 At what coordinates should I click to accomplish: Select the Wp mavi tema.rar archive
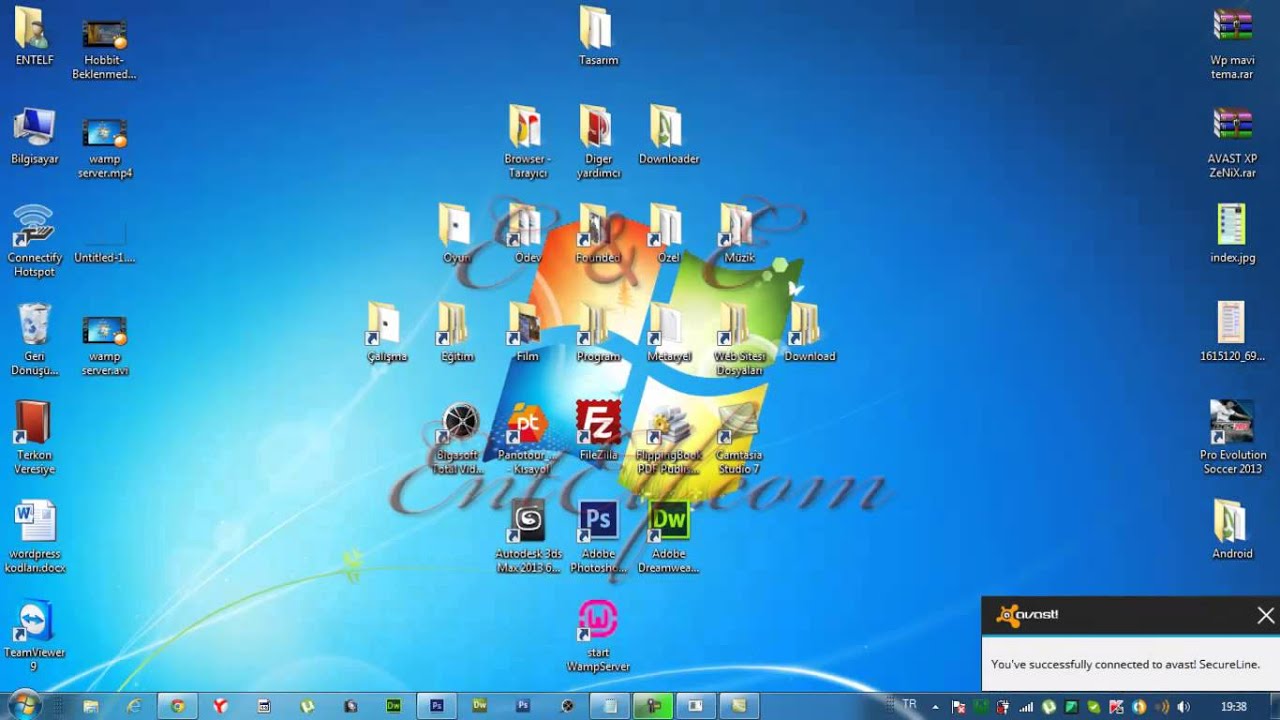pyautogui.click(x=1232, y=44)
